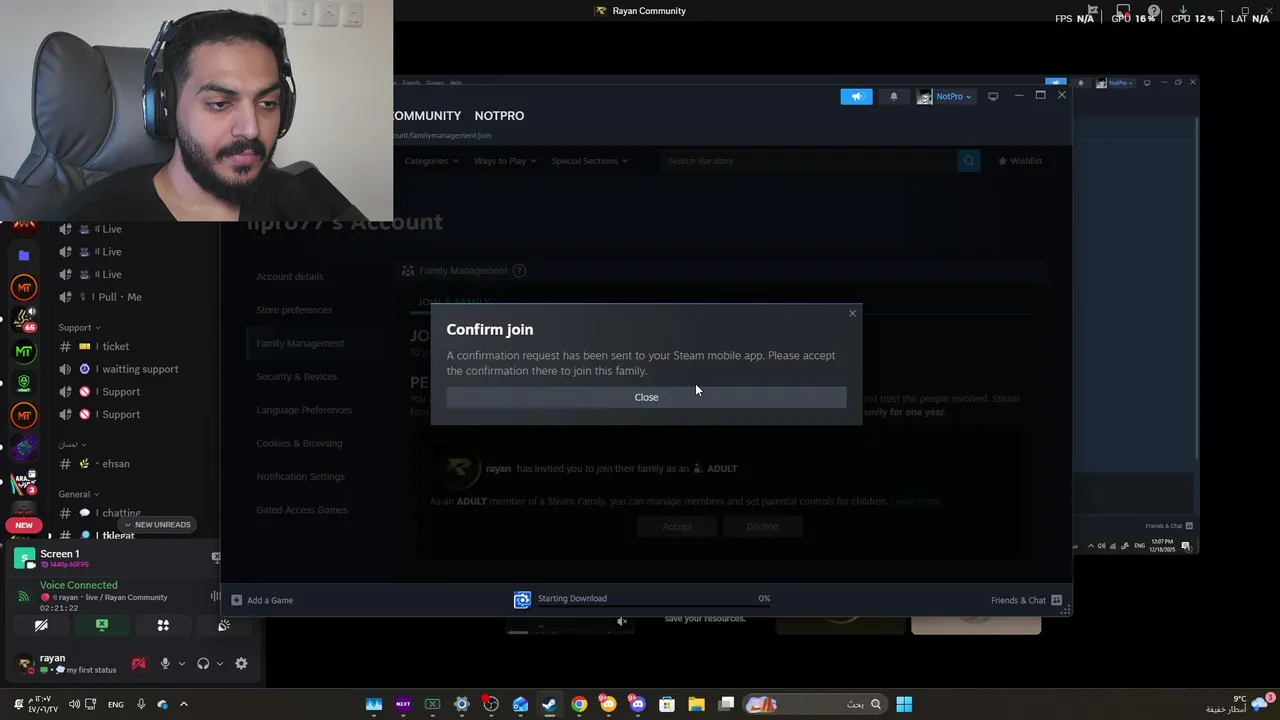Viewport: 1280px width, 720px height.
Task: Click Add a Game in Steam
Action: pyautogui.click(x=262, y=600)
